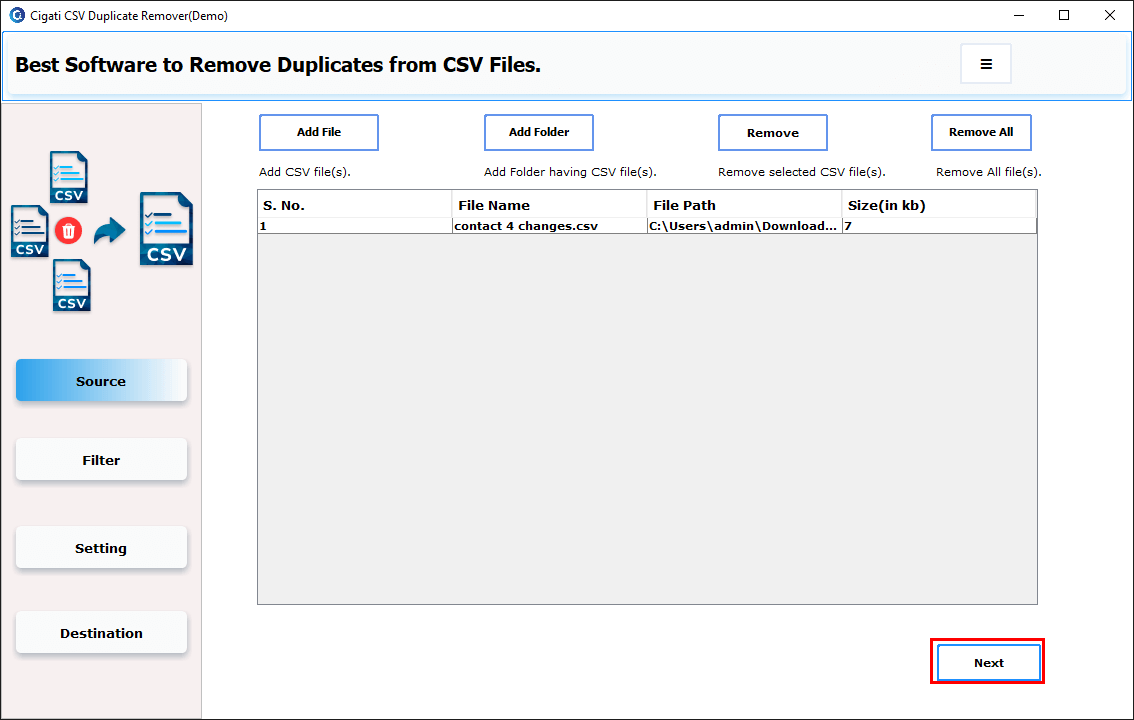The image size is (1134, 720).
Task: Select the S. No. column header
Action: [x=354, y=205]
